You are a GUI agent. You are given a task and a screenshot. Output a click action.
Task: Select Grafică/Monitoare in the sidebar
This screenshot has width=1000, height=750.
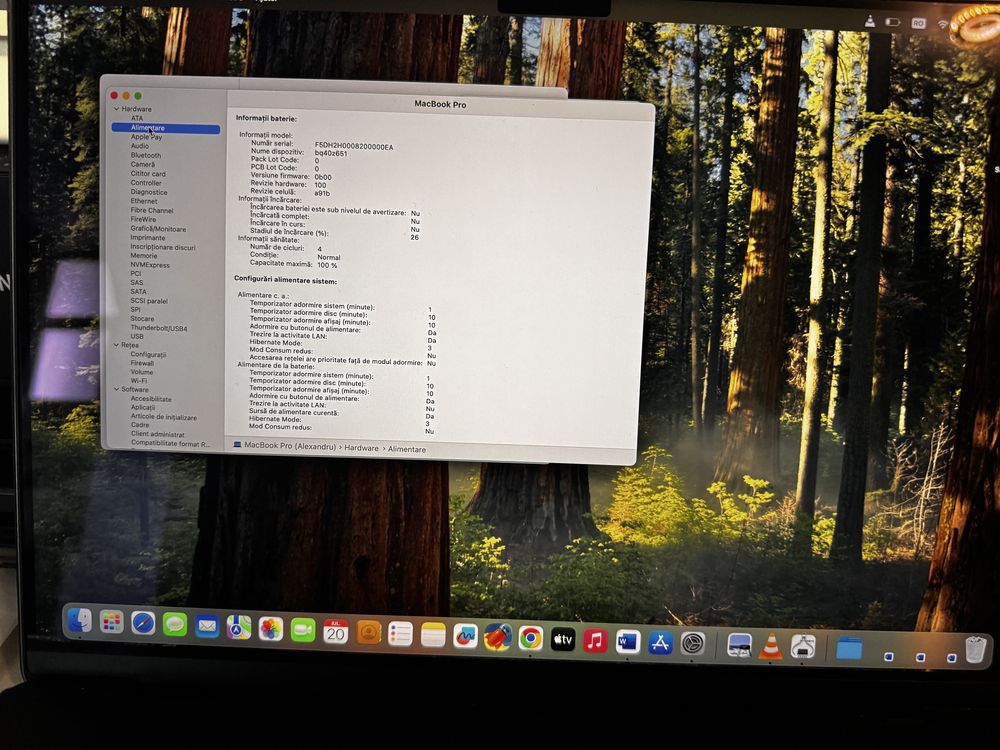pyautogui.click(x=158, y=228)
